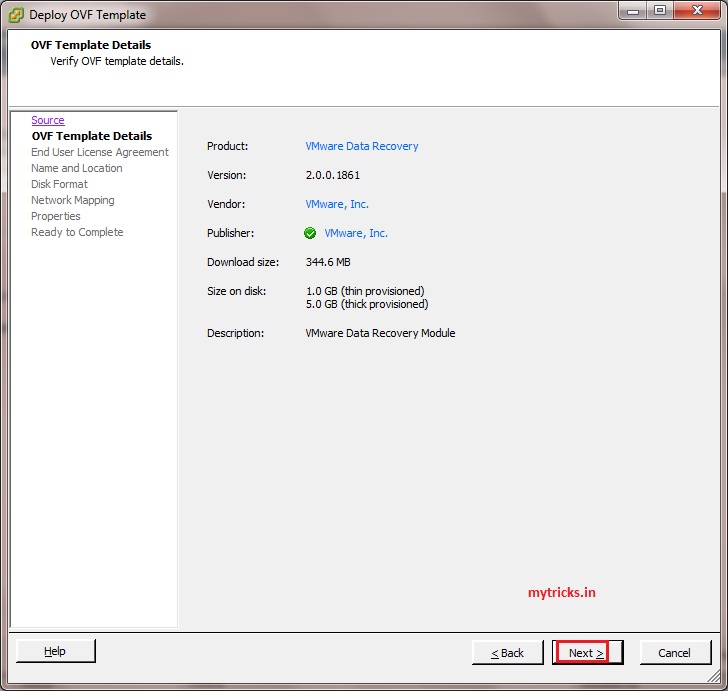The height and width of the screenshot is (691, 728).
Task: Click the Verify OVF template details subtitle
Action: tap(117, 61)
